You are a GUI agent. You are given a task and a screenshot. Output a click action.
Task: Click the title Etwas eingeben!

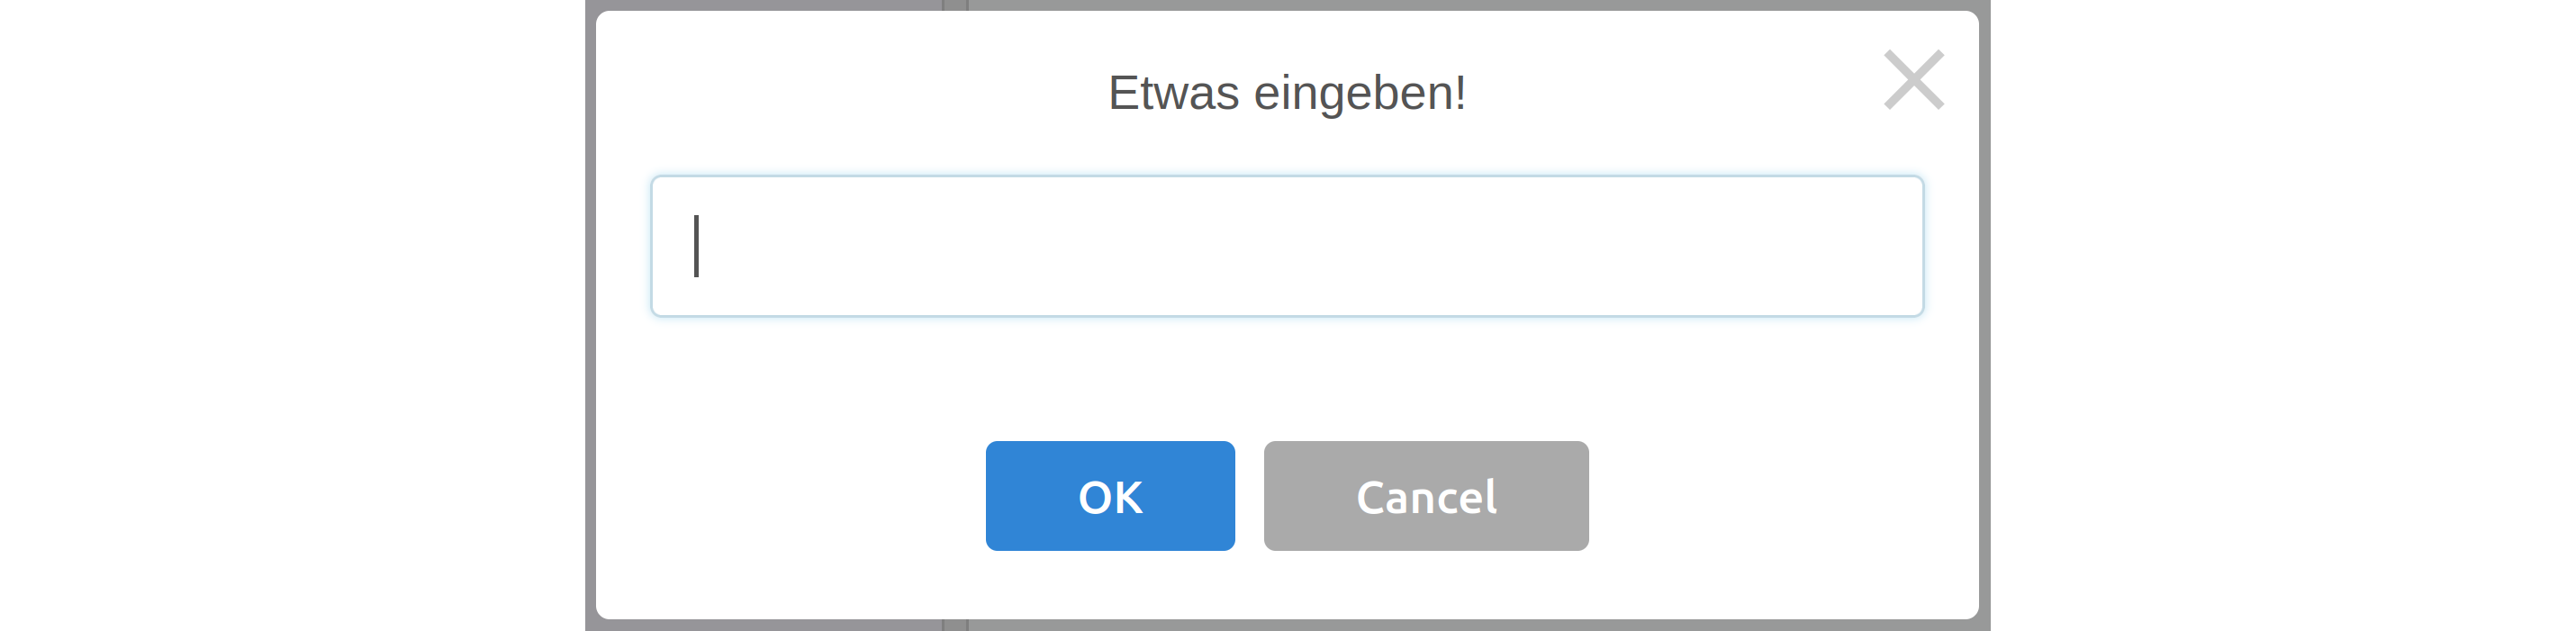1285,92
